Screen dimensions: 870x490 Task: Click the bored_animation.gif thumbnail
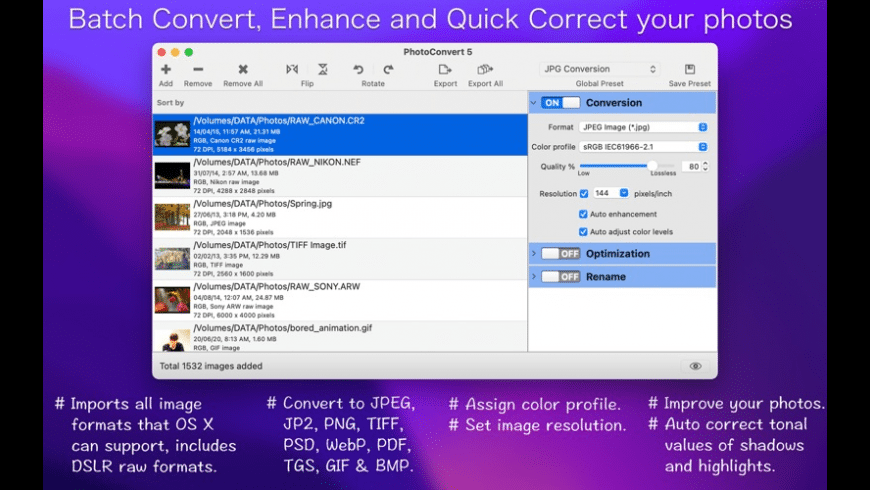coord(173,340)
